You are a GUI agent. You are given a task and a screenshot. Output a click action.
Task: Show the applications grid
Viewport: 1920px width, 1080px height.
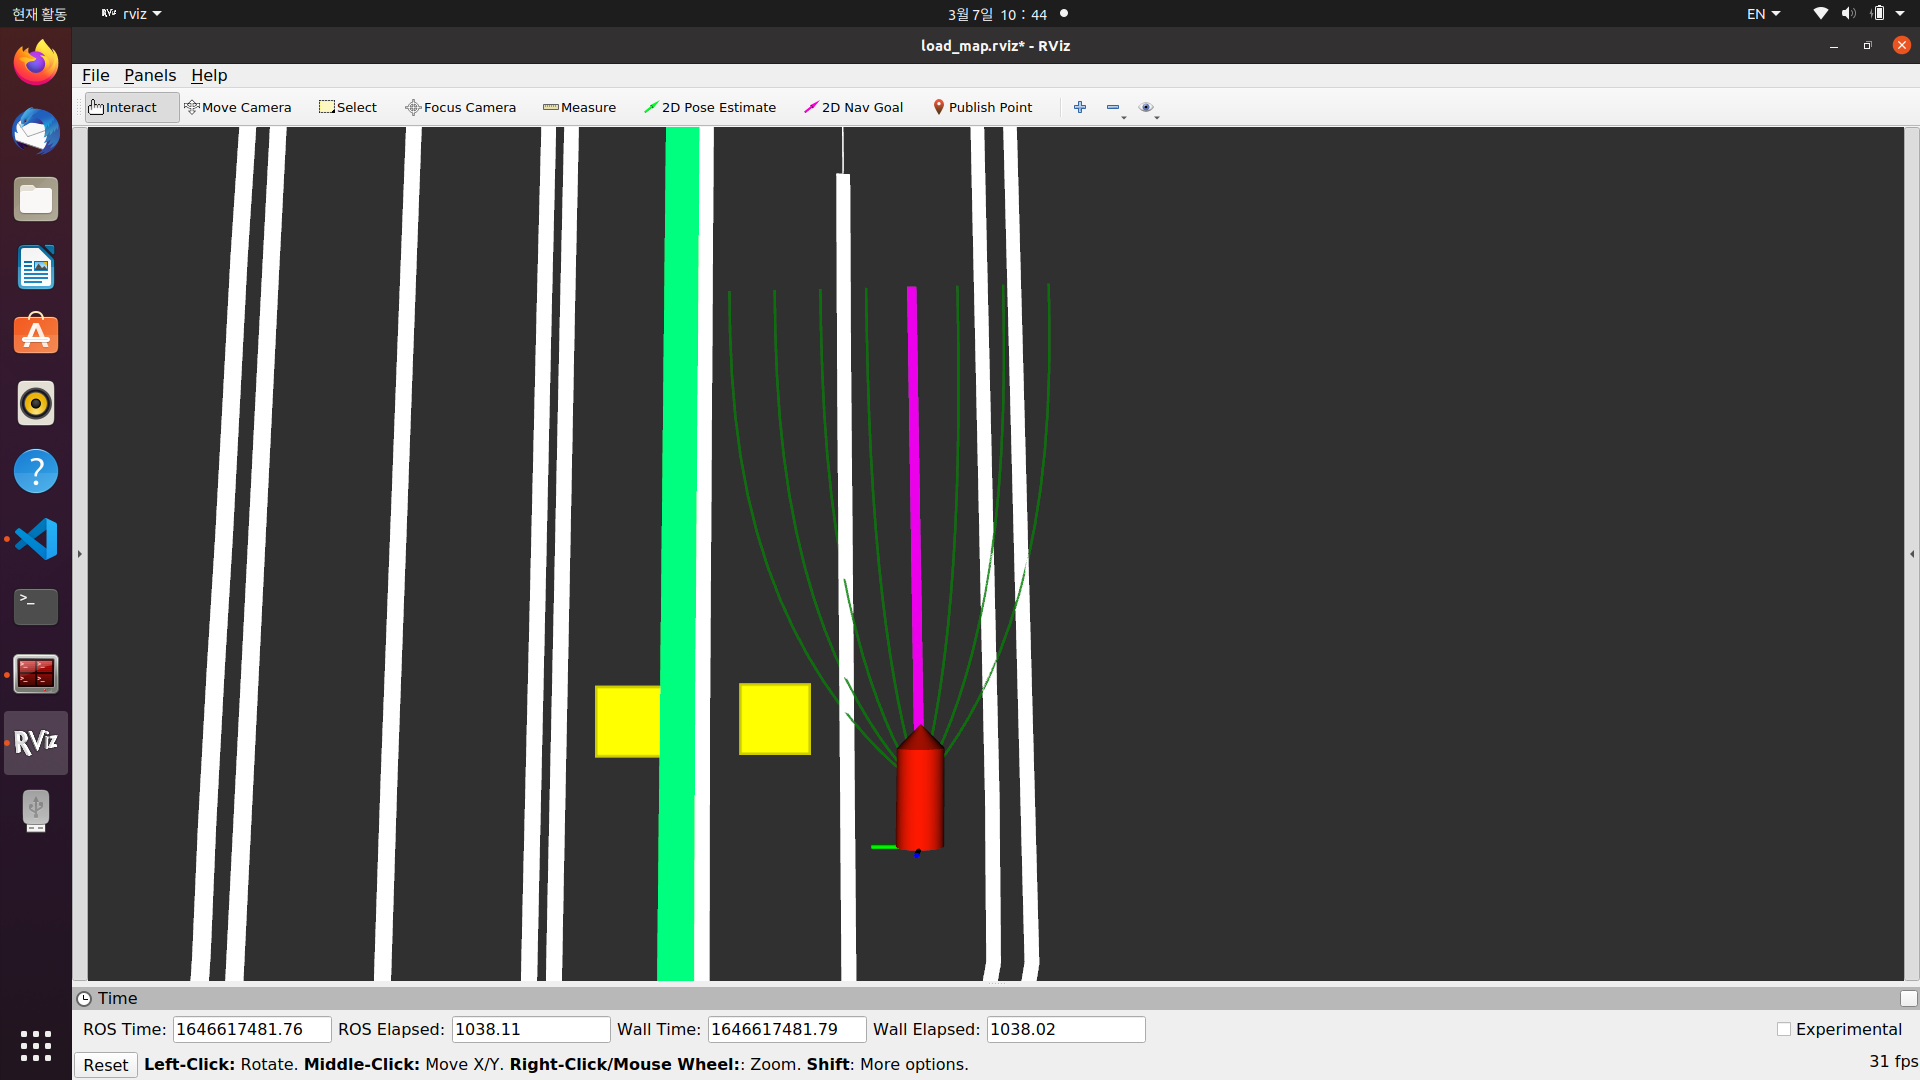point(36,1046)
